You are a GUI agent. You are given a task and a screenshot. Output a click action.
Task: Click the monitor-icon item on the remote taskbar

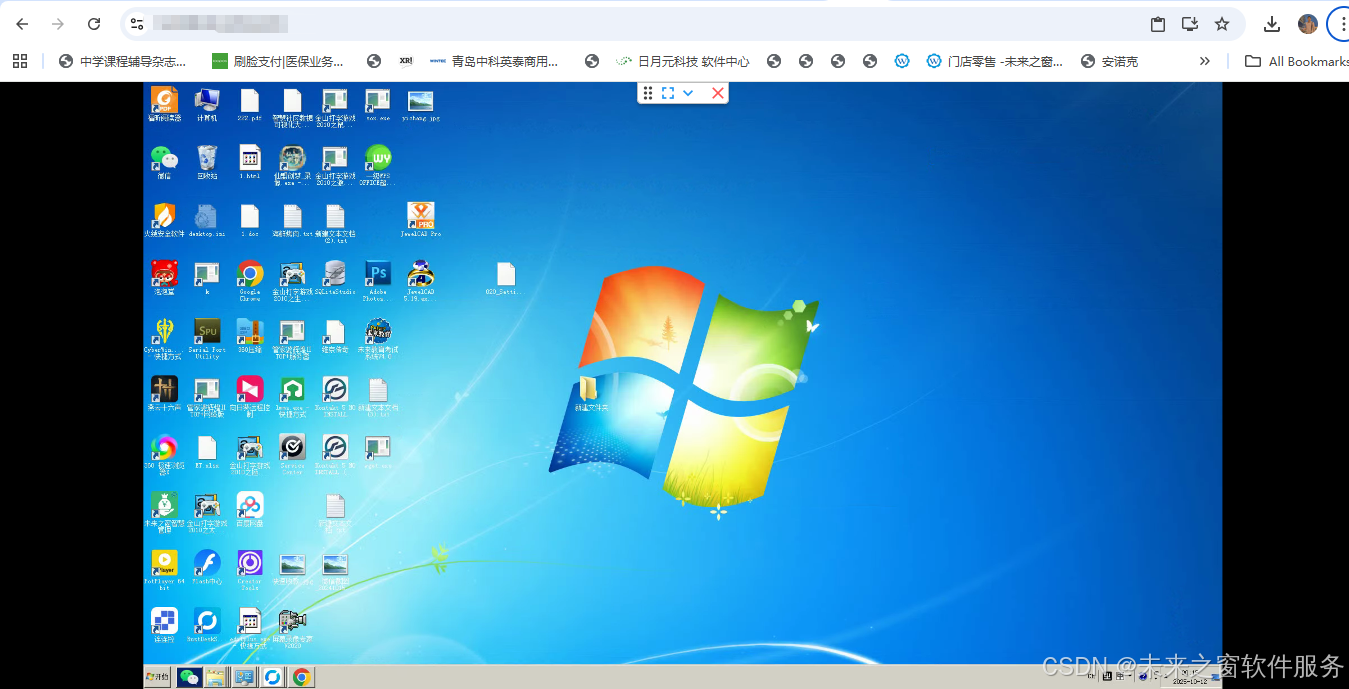tap(243, 677)
